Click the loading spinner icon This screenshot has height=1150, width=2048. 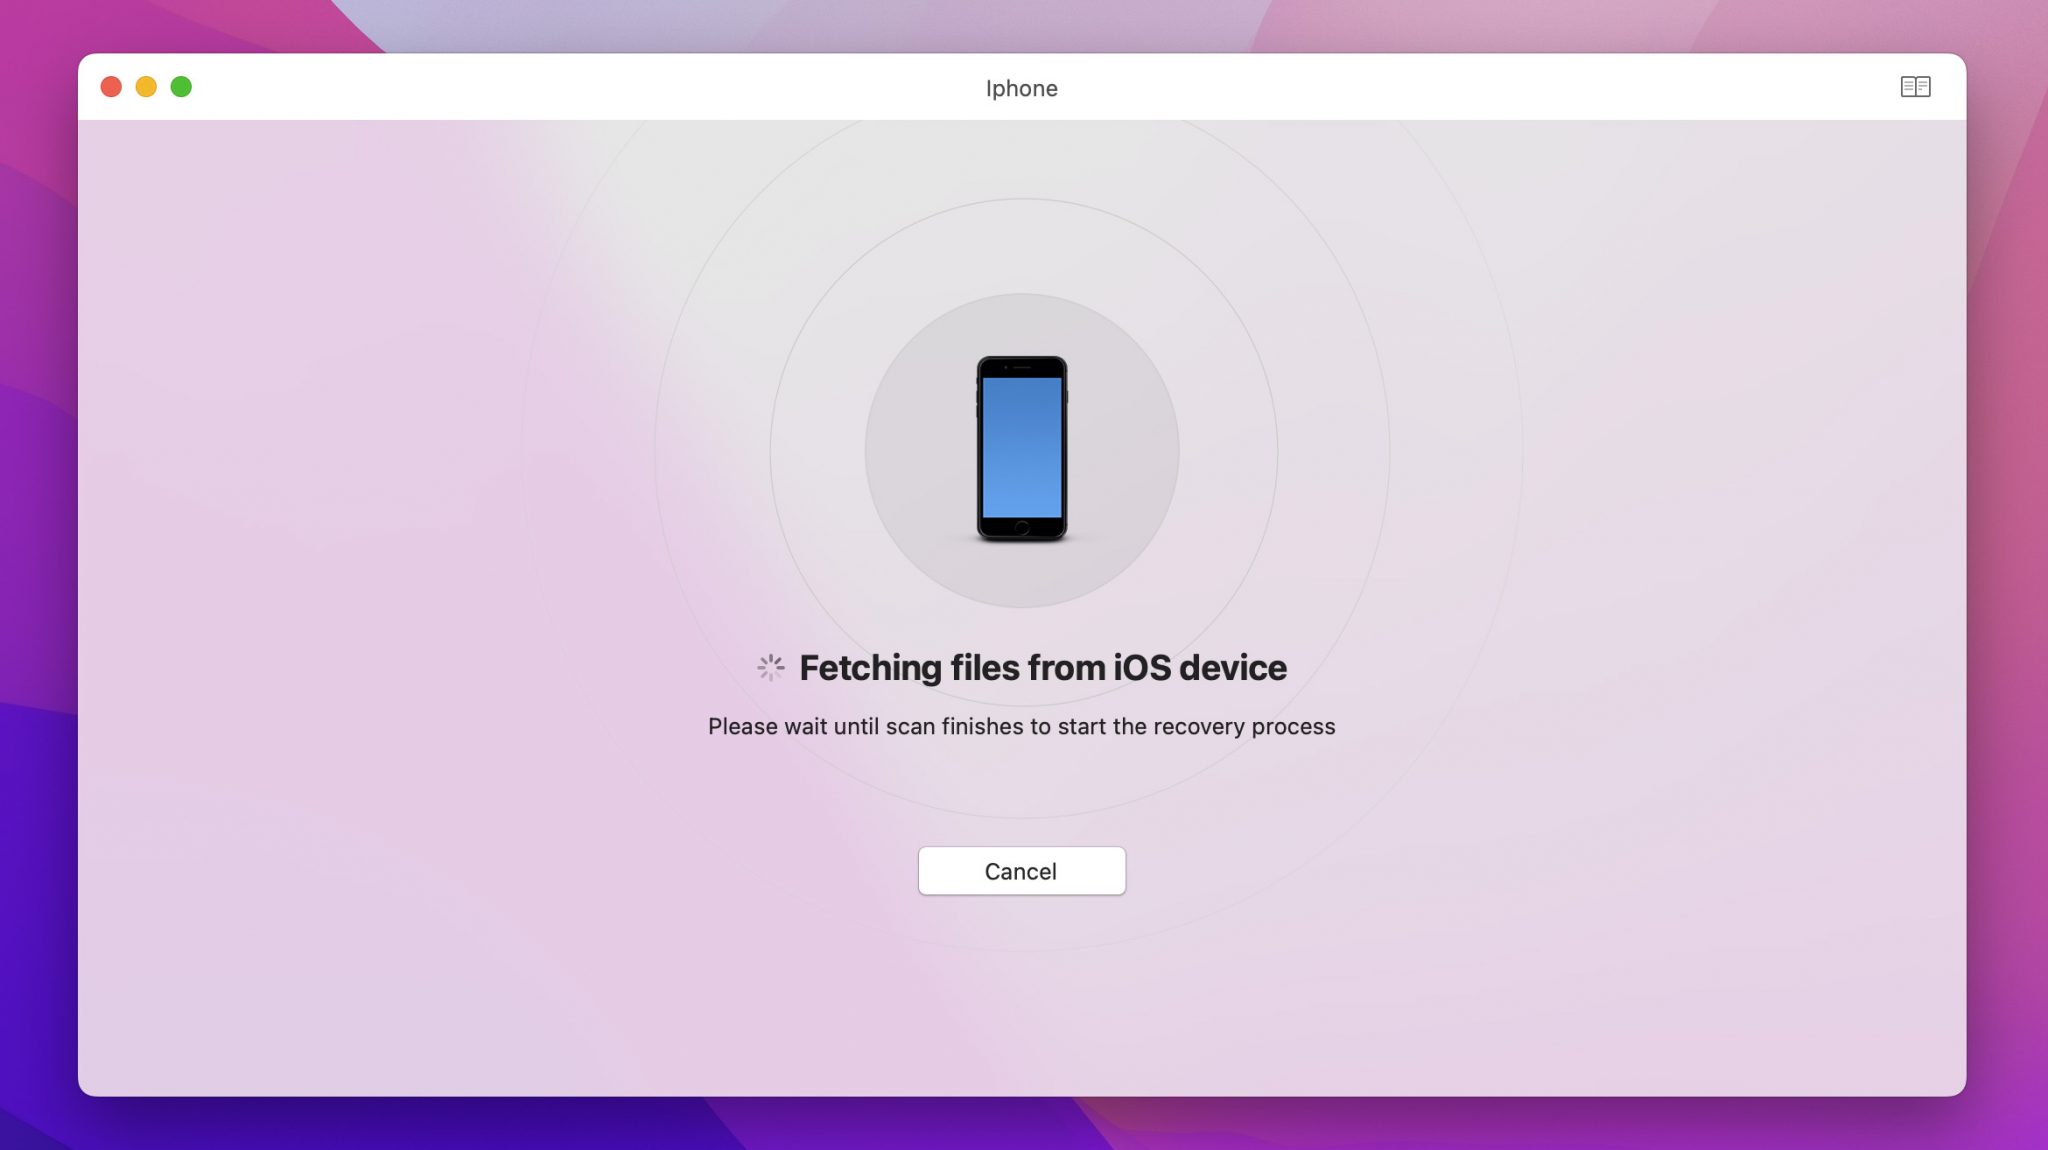tap(771, 666)
